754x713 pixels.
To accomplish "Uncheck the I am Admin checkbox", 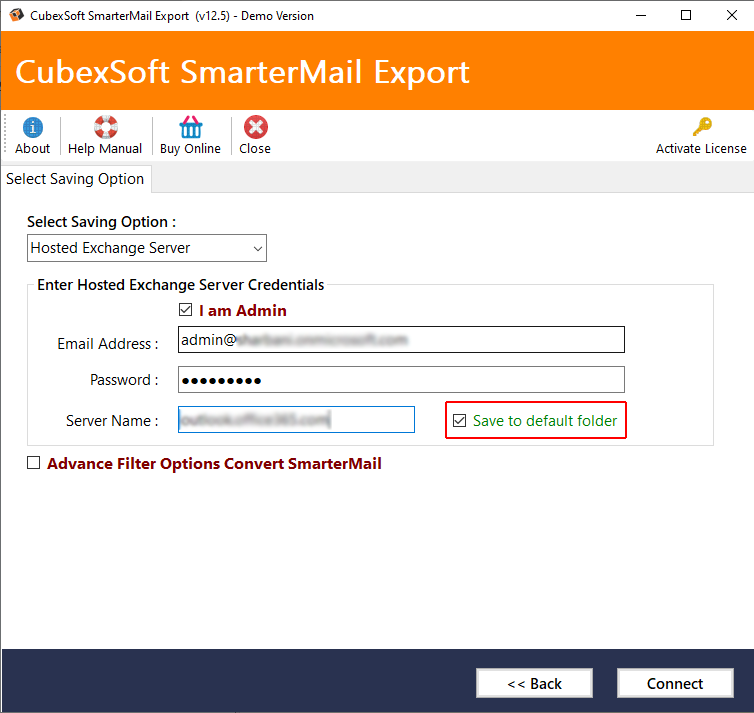I will (185, 310).
